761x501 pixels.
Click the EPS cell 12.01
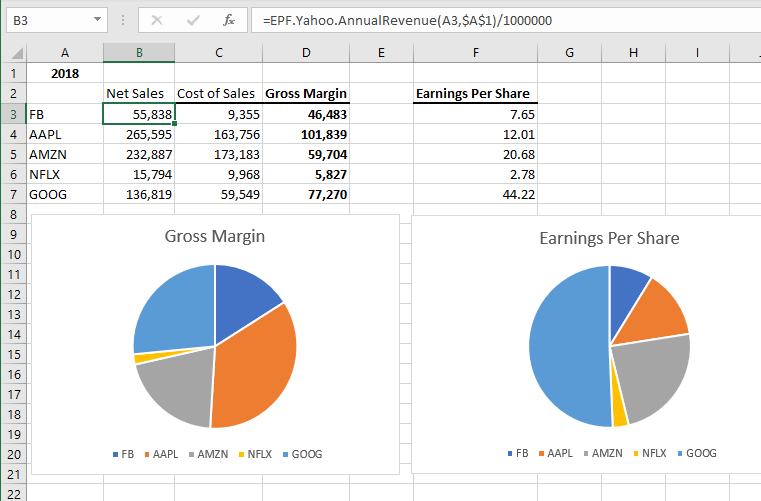pos(476,134)
